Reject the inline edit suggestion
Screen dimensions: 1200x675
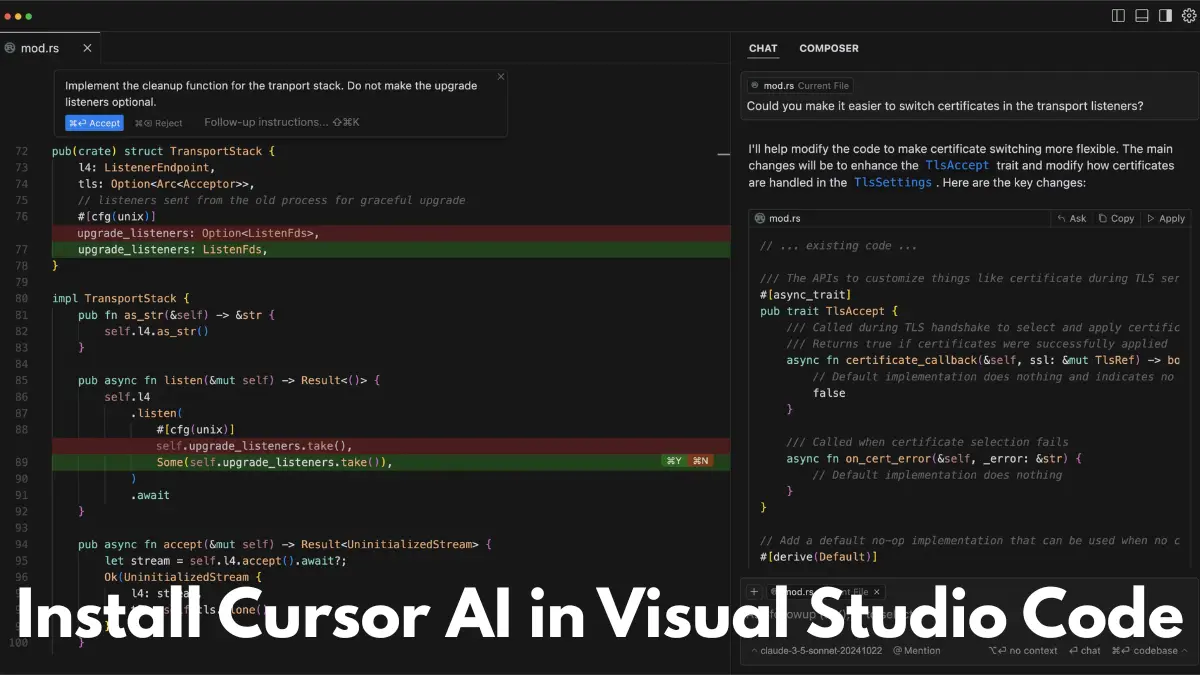tap(159, 123)
